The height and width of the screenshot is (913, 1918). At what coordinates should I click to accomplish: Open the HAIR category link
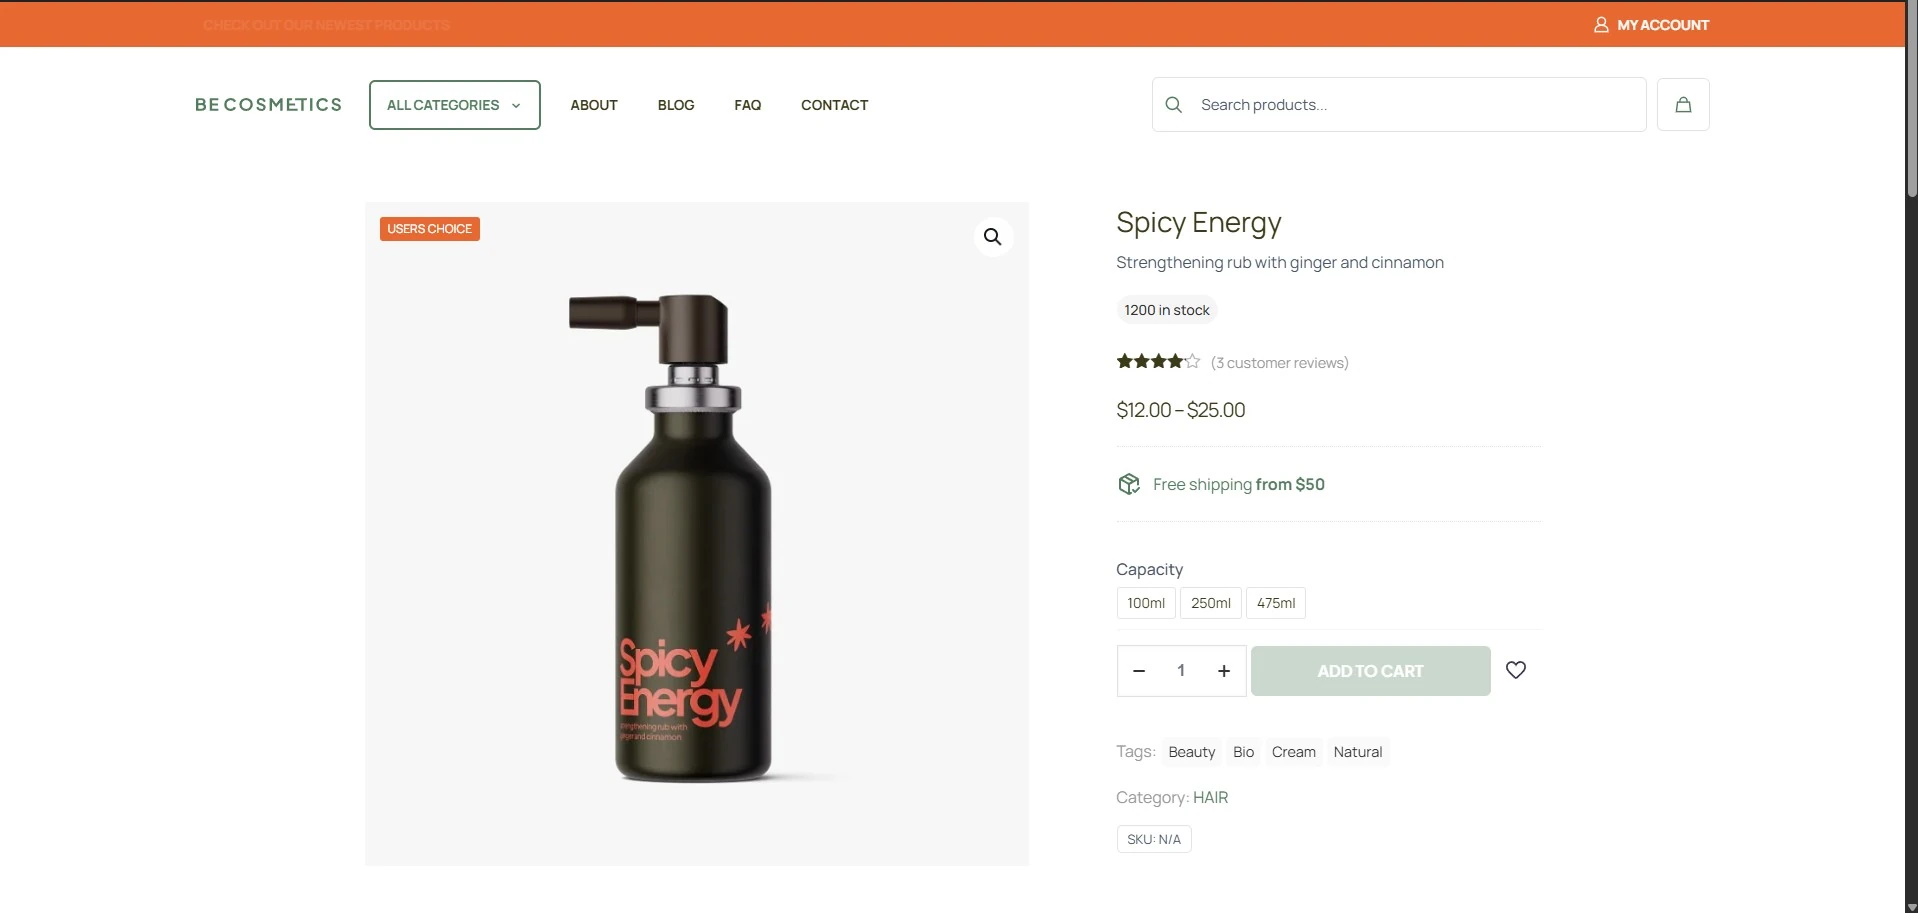[1210, 797]
